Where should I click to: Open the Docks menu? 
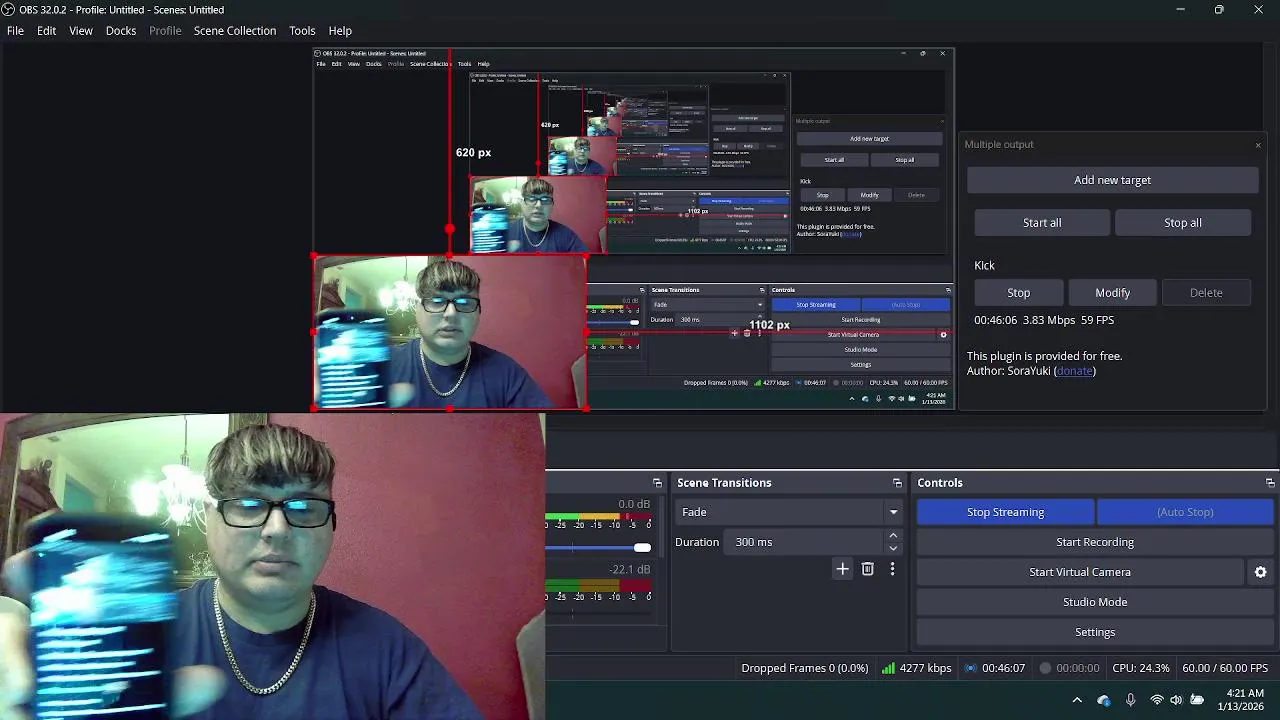[121, 31]
